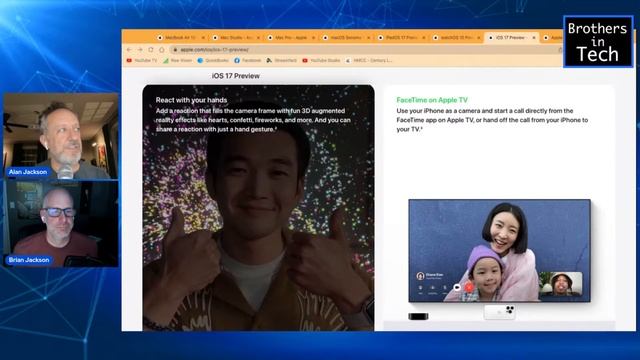The height and width of the screenshot is (360, 640).
Task: Click the share icon beside the address bar
Action: tap(560, 49)
